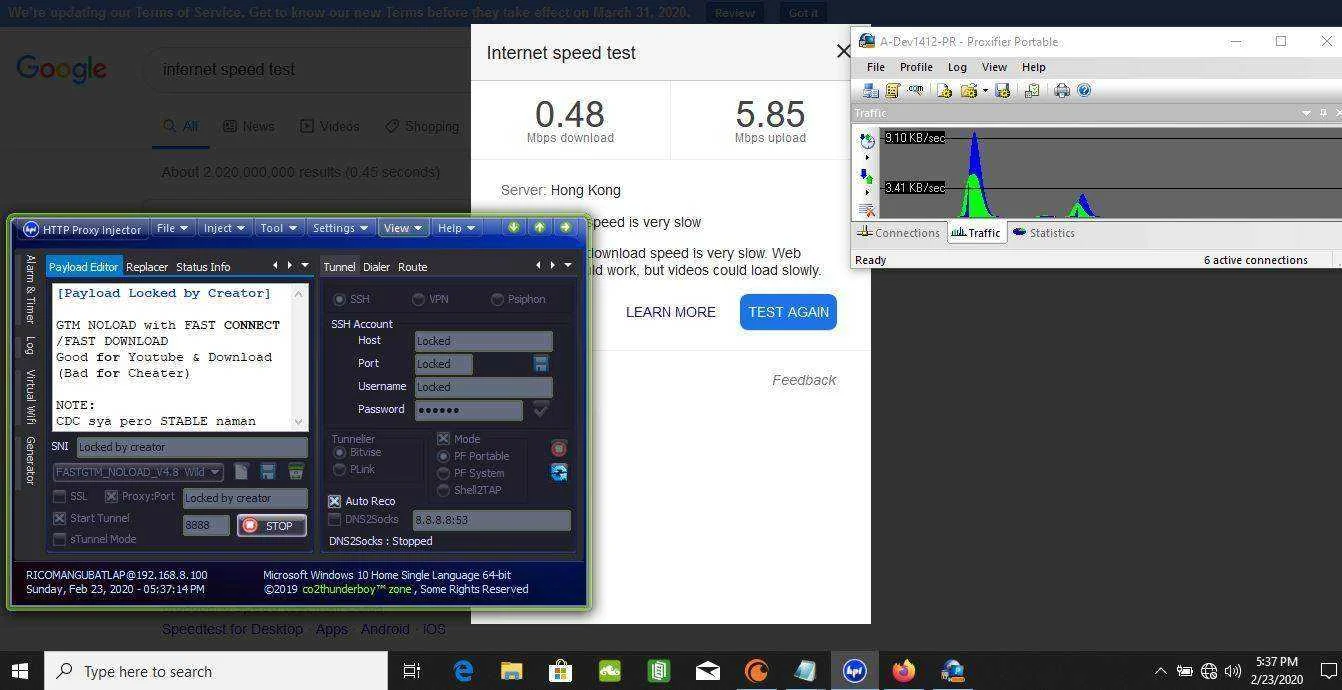
Task: Click the new profile icon in Proxifier toolbar
Action: click(x=944, y=90)
